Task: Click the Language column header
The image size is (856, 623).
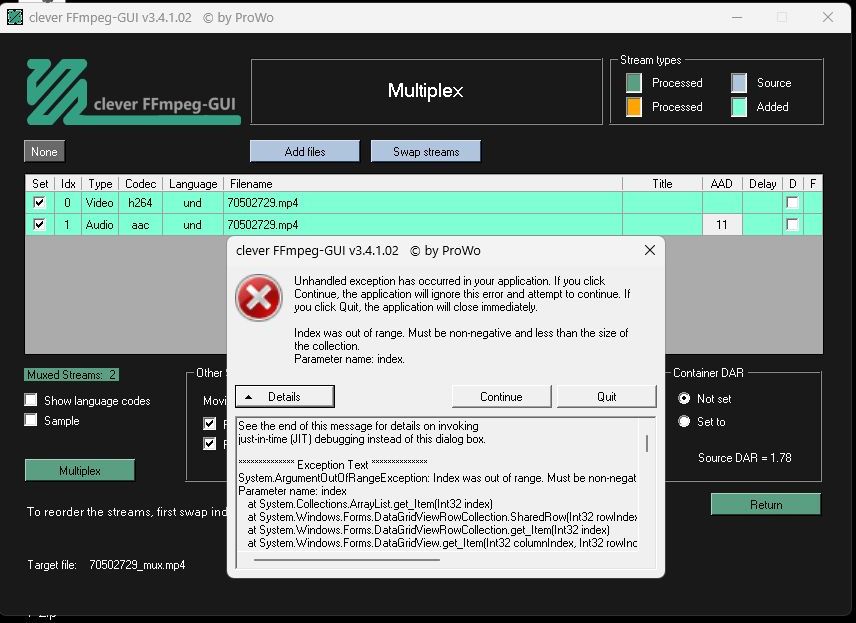Action: (x=193, y=183)
